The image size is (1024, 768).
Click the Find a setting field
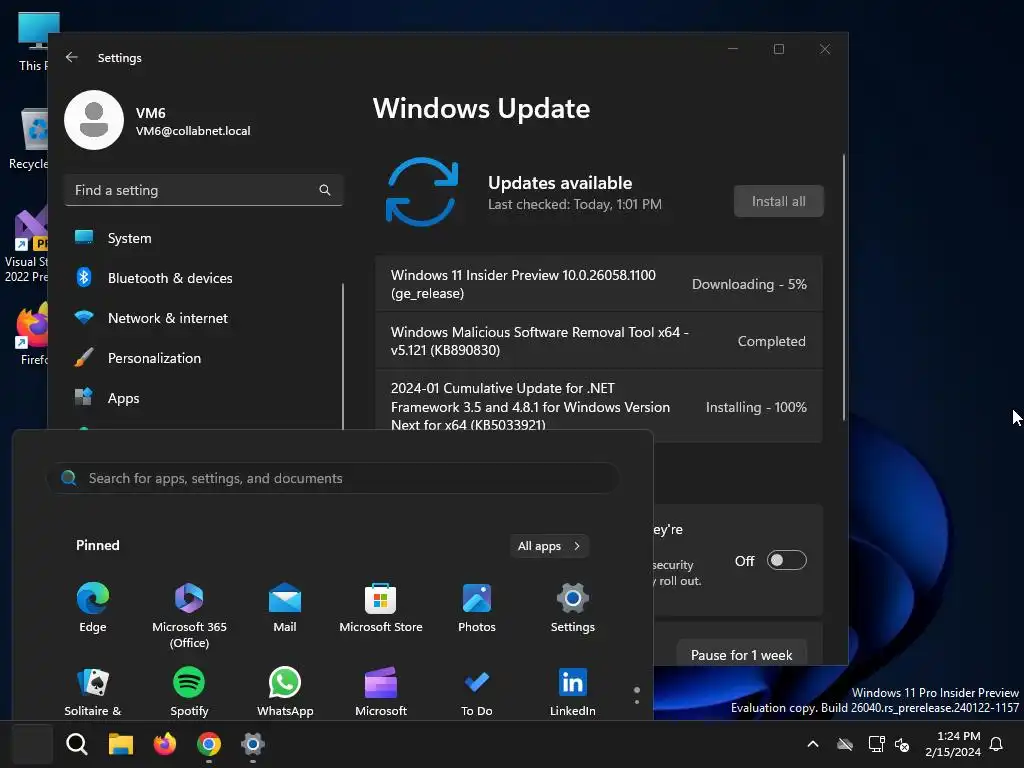pos(204,190)
